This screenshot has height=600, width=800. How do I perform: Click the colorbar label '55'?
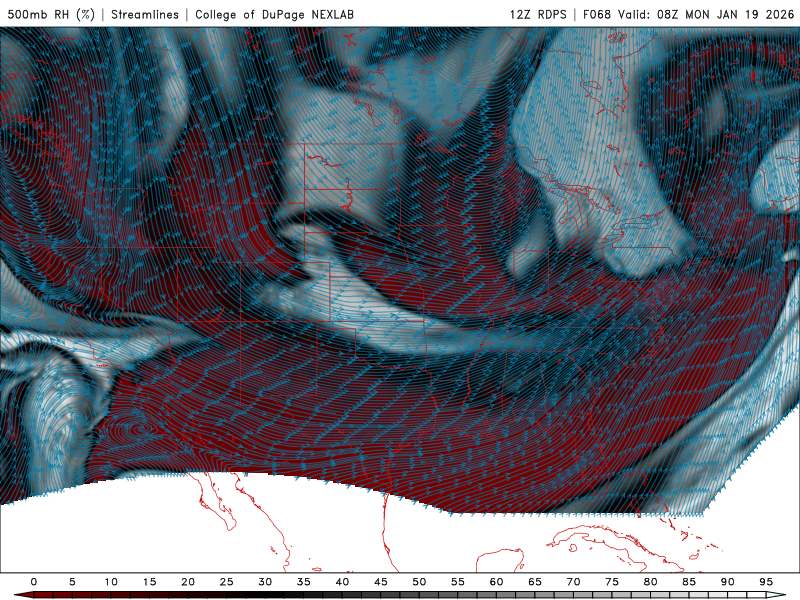[x=458, y=582]
